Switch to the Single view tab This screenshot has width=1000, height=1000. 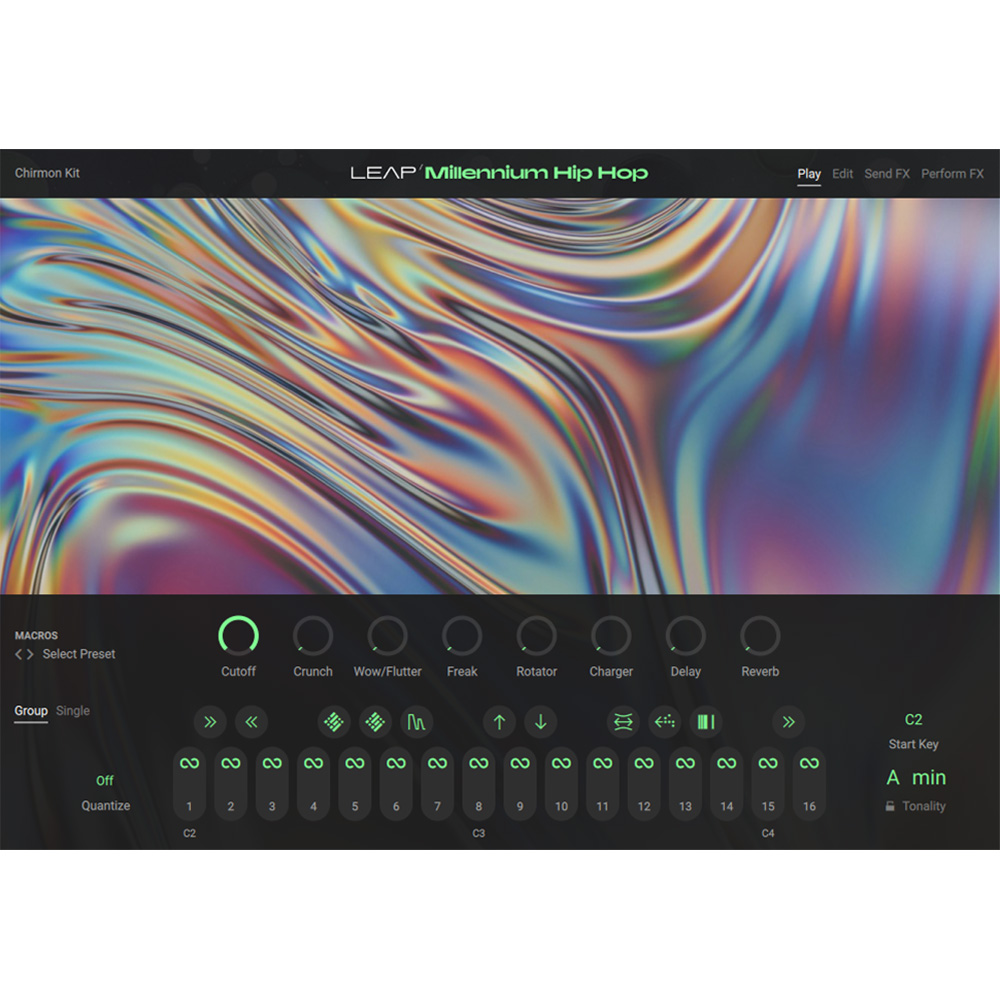click(x=71, y=710)
